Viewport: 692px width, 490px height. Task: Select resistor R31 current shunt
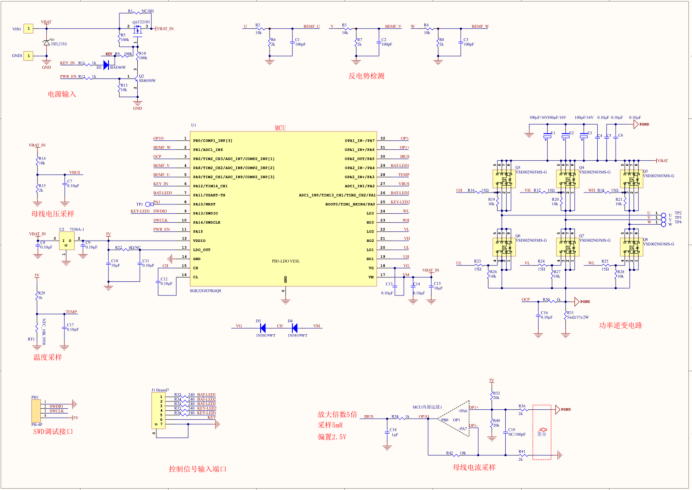click(565, 315)
